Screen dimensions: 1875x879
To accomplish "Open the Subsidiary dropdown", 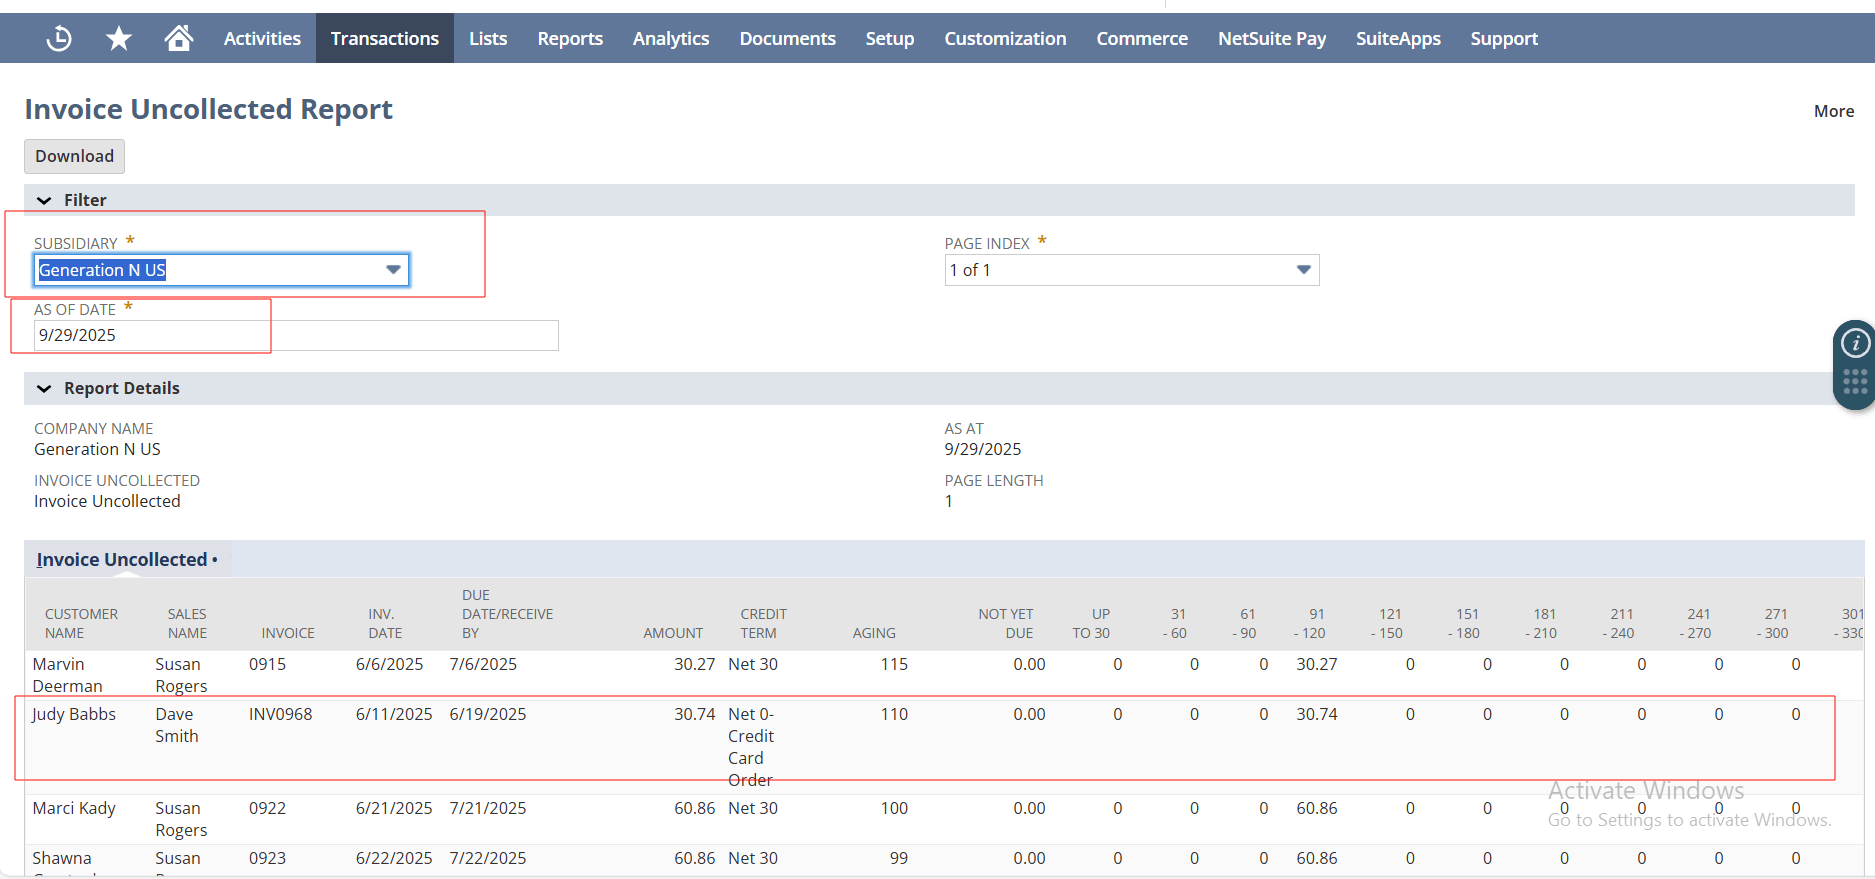I will pos(393,270).
